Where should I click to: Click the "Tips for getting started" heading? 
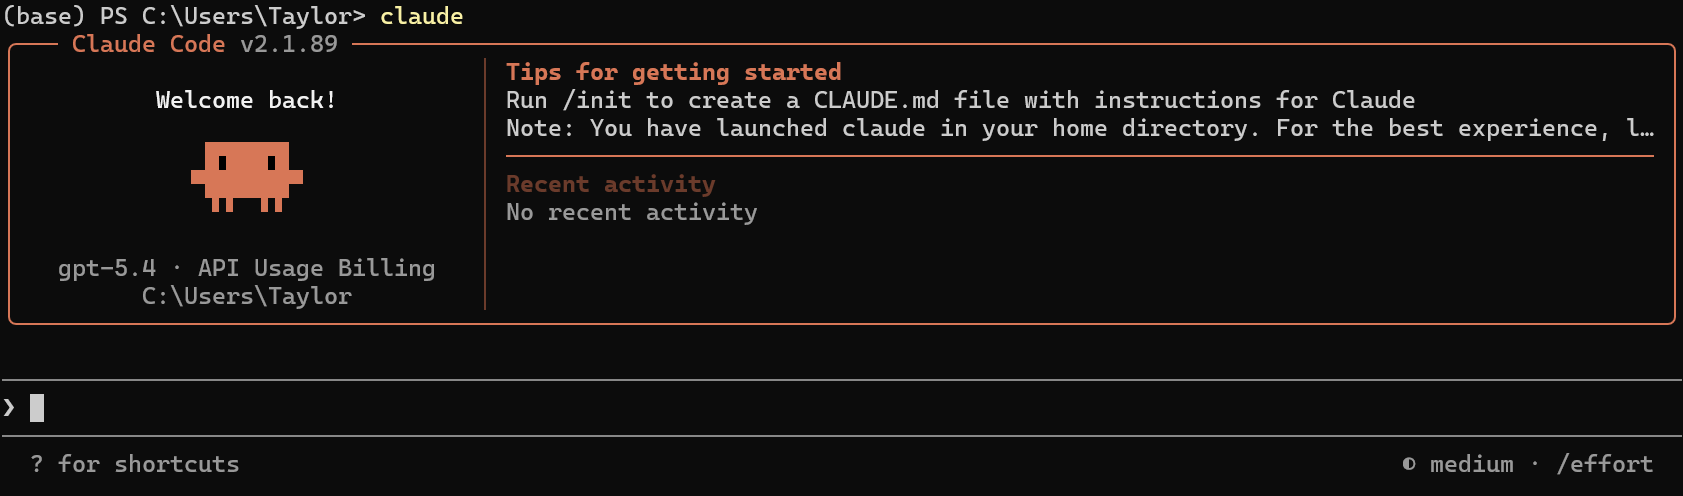tap(673, 72)
